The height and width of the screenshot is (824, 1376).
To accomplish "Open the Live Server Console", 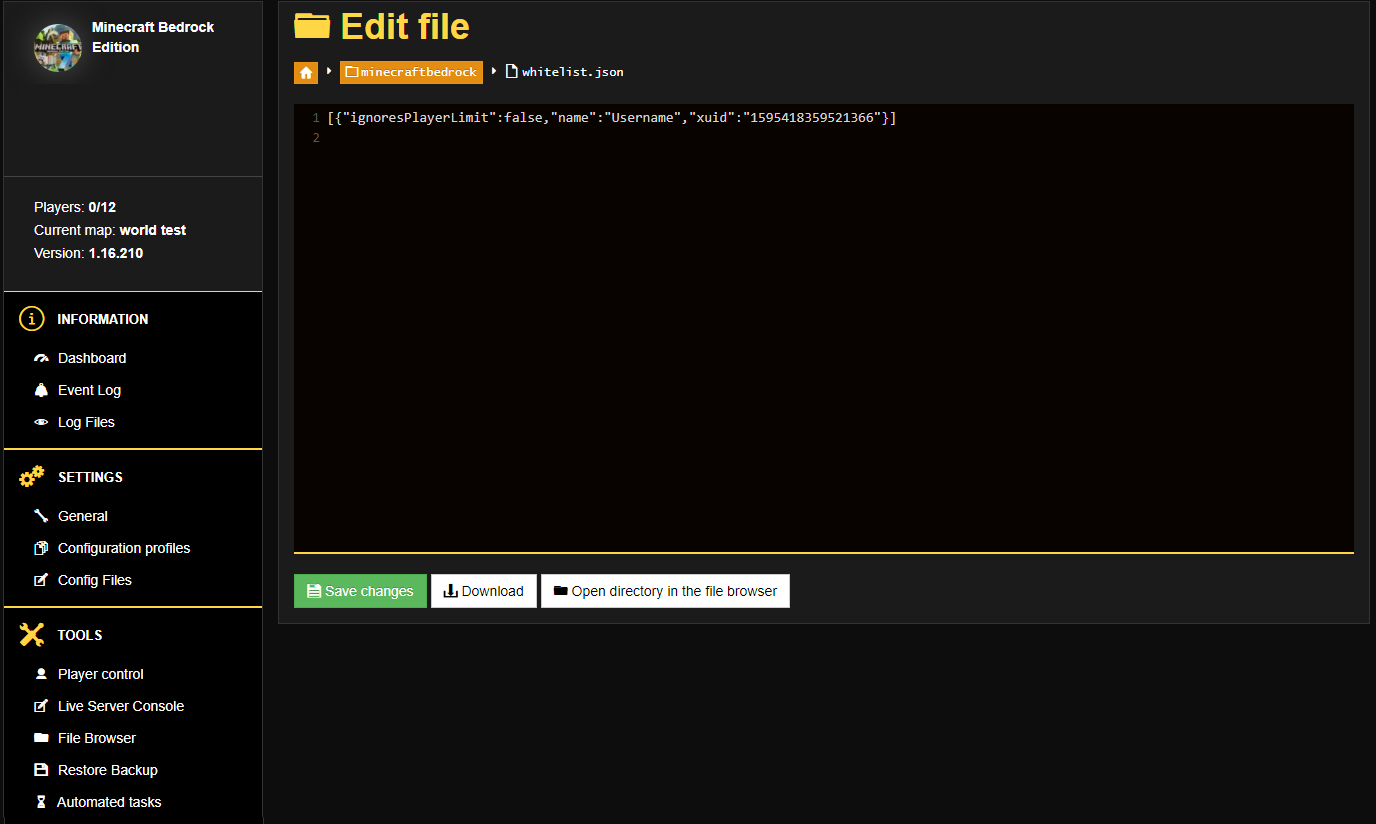I will [x=120, y=705].
